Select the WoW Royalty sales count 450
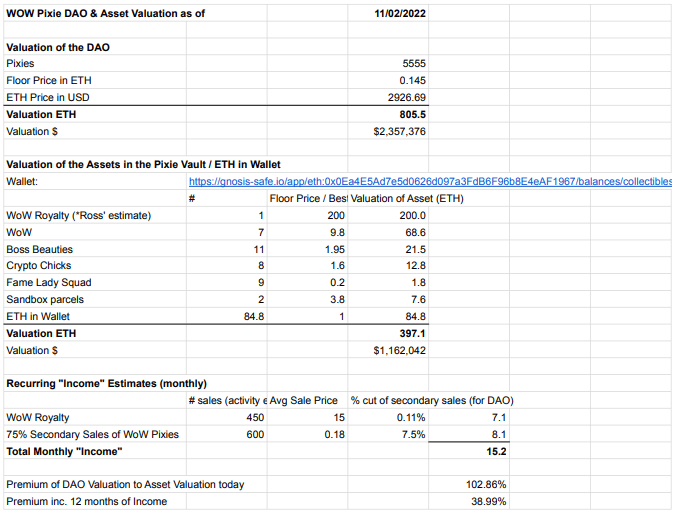This screenshot has width=674, height=518. click(254, 418)
